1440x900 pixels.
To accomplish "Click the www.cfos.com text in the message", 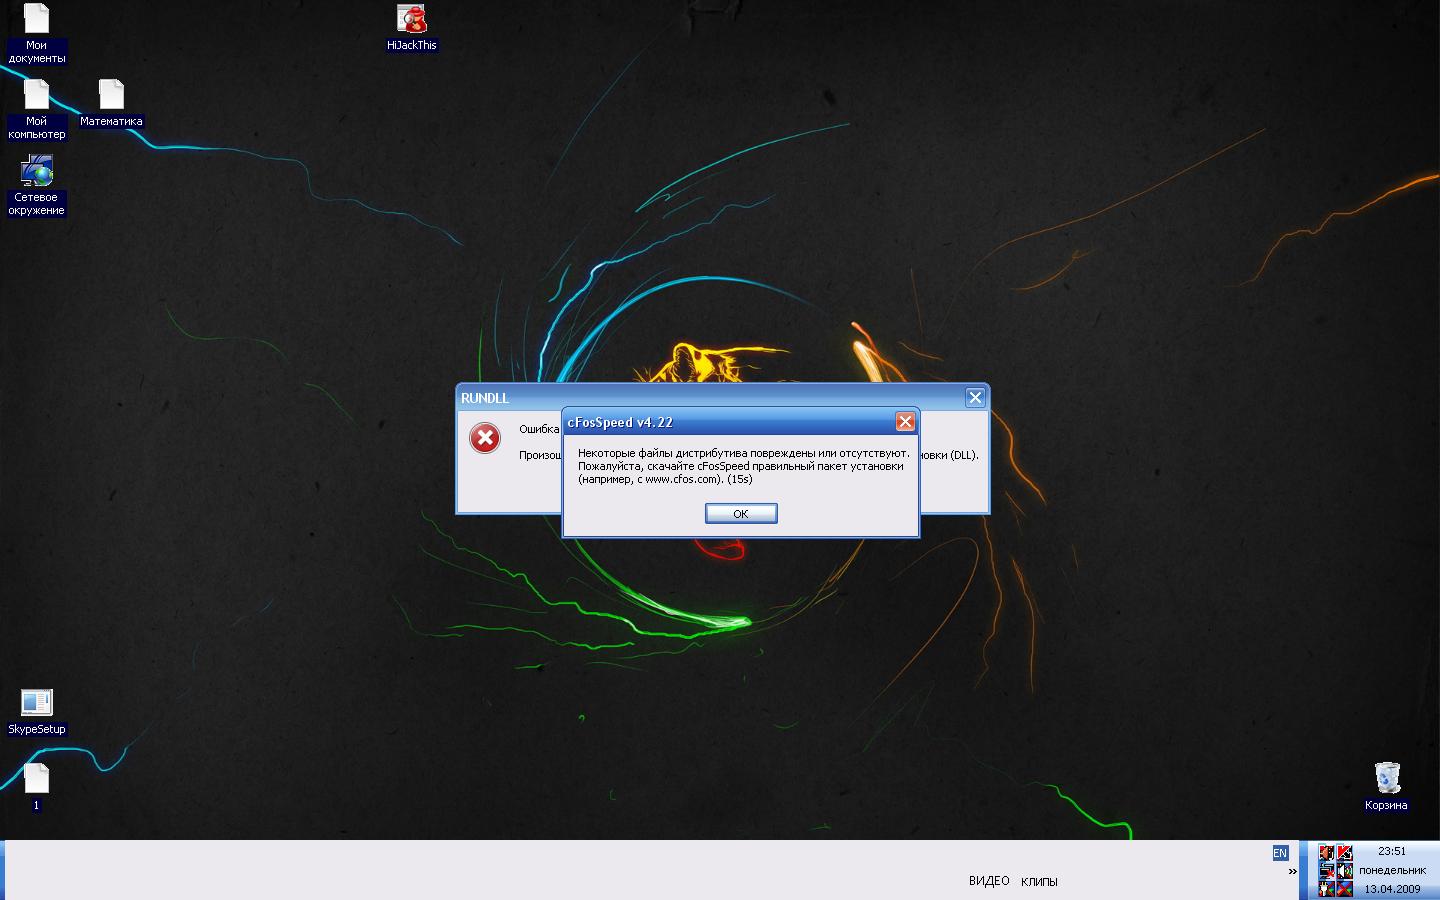I will point(681,479).
